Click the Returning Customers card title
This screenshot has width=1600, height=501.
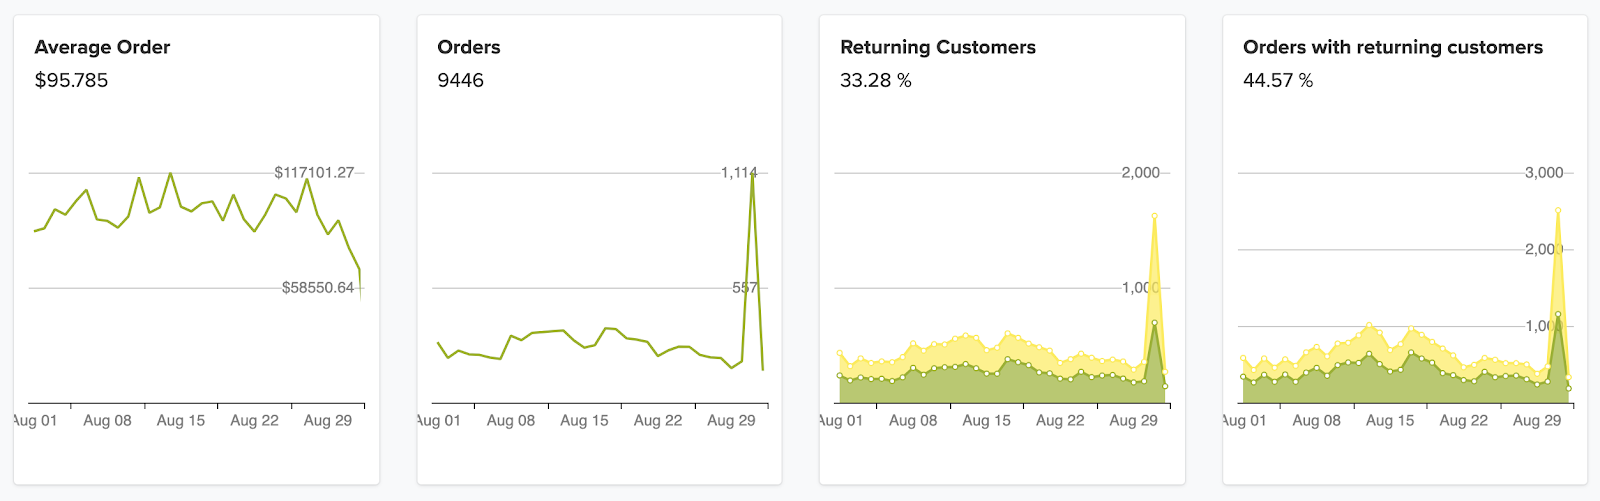(938, 47)
